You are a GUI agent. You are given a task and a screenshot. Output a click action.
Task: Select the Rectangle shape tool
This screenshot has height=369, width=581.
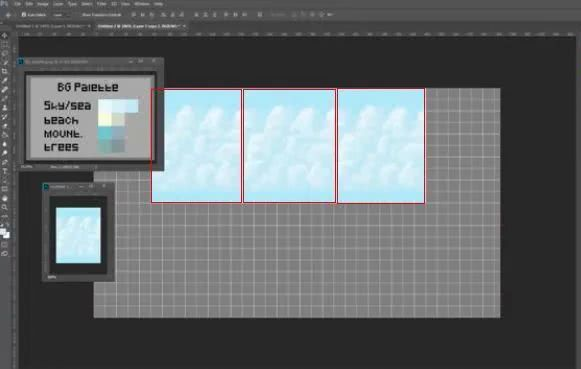click(x=5, y=189)
